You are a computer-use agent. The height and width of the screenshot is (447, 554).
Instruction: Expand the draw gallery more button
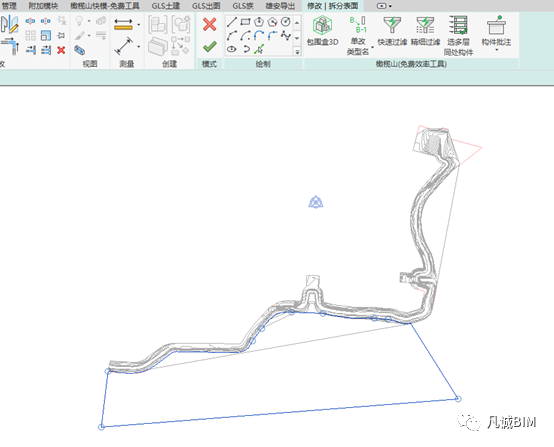click(x=297, y=52)
